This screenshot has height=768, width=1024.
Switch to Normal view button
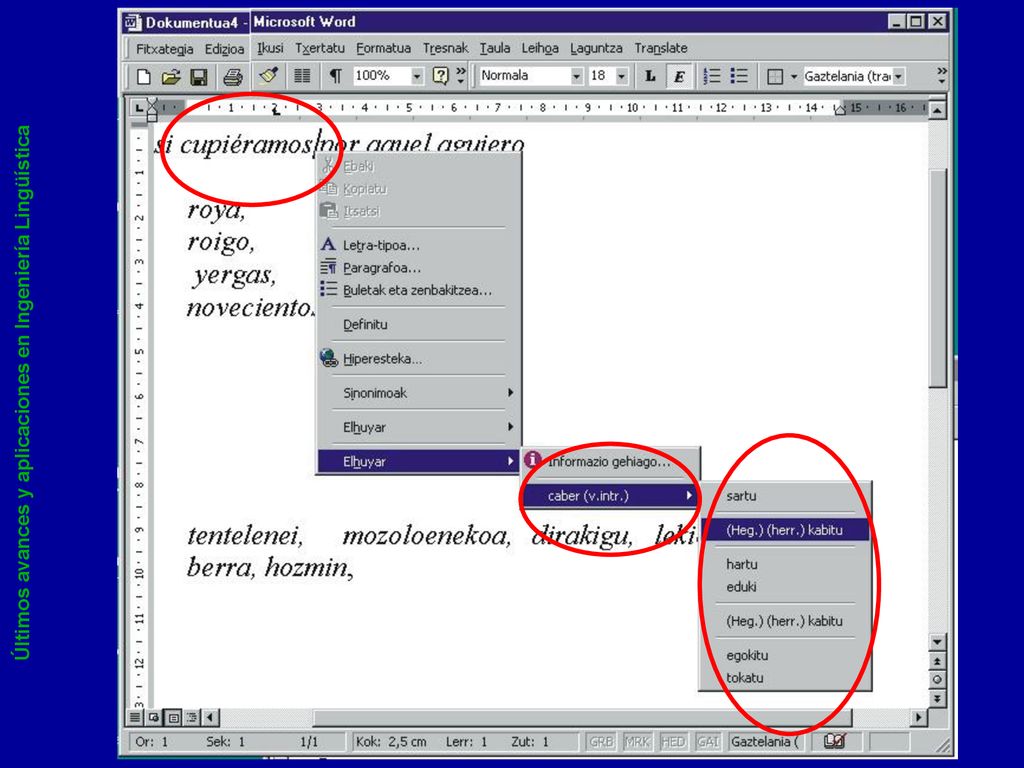pos(135,717)
